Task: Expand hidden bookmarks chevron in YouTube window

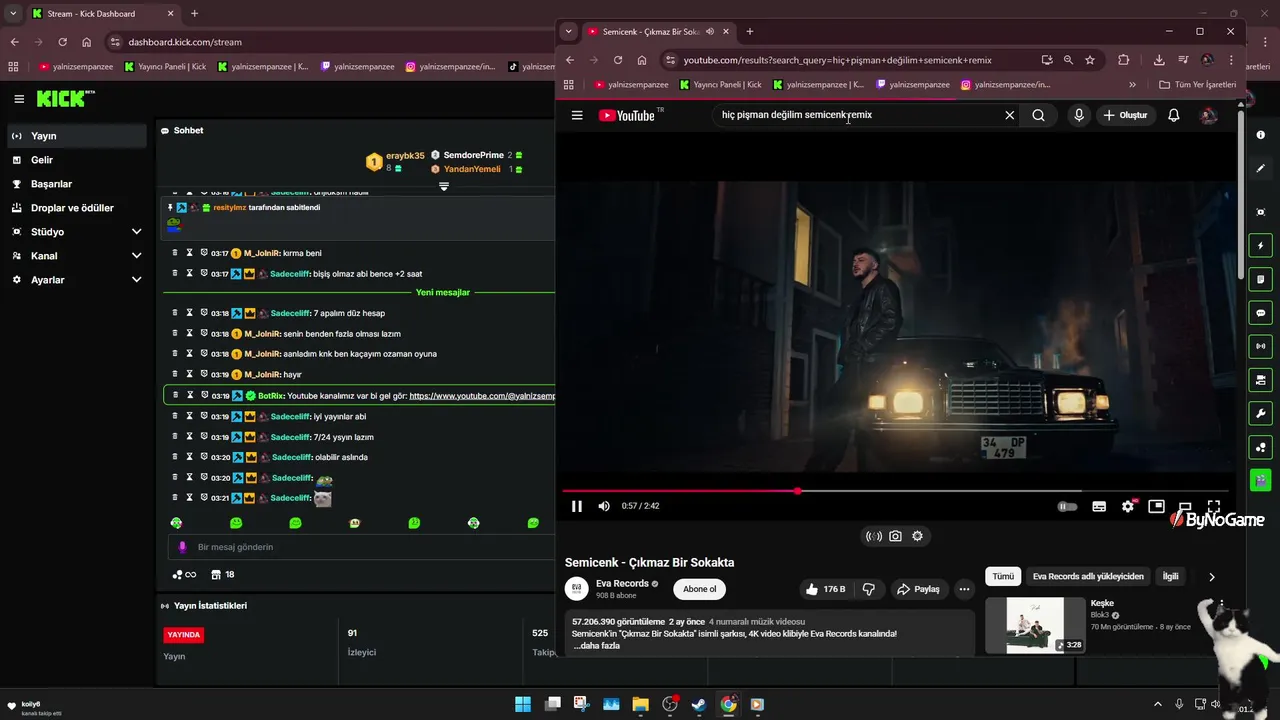Action: tap(1132, 85)
